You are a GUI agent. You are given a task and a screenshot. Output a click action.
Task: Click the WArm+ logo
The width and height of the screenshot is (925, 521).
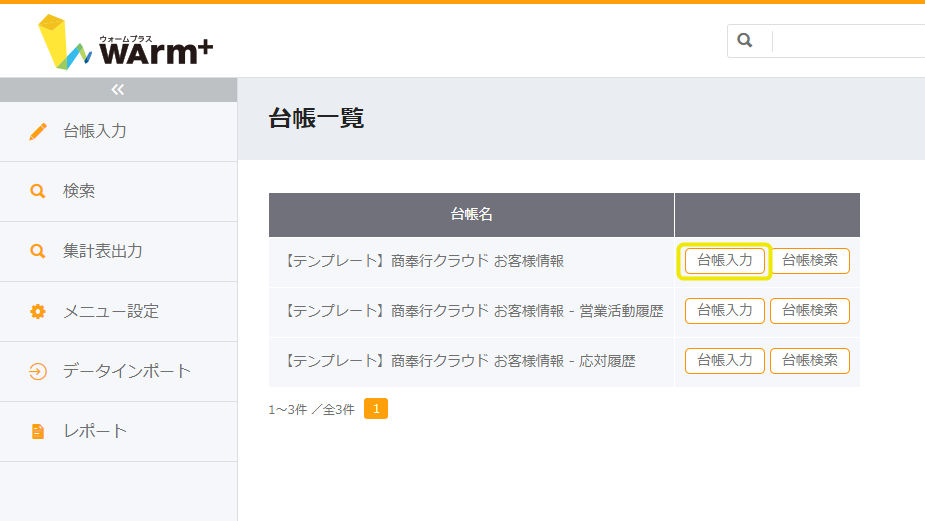(125, 42)
